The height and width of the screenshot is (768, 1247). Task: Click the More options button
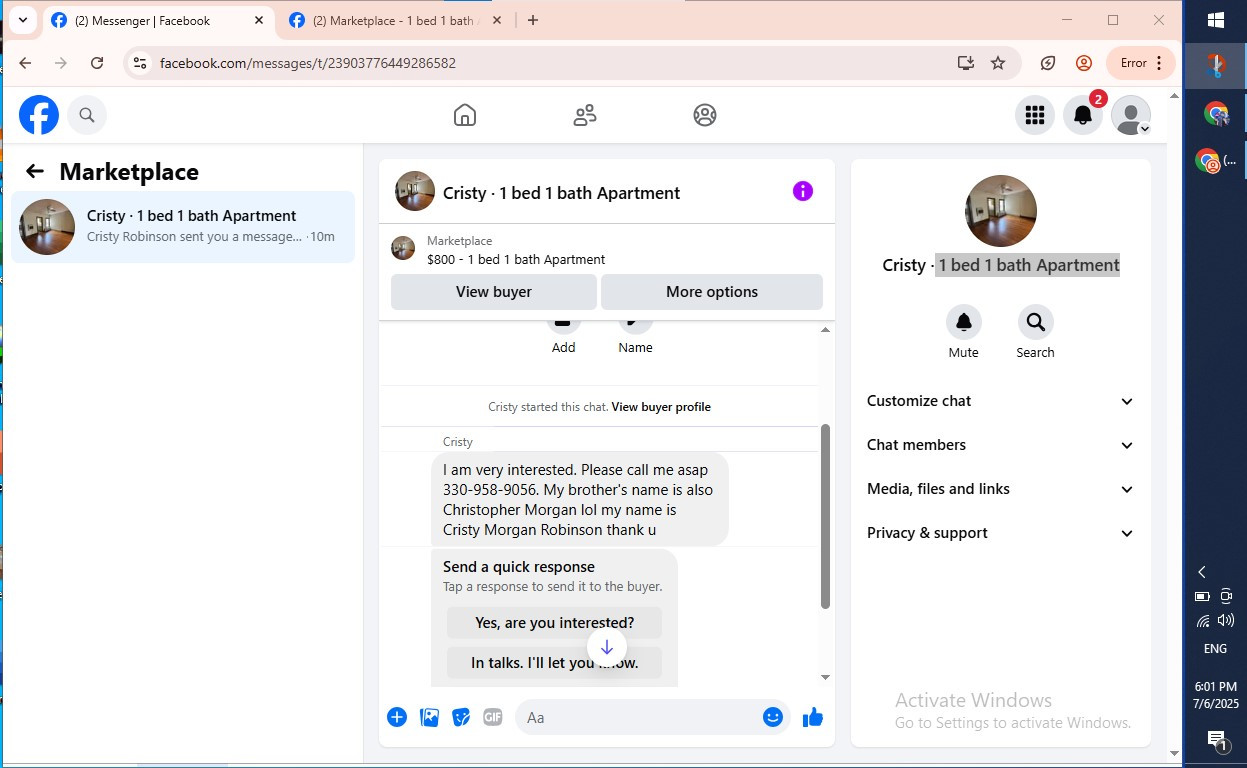point(712,292)
